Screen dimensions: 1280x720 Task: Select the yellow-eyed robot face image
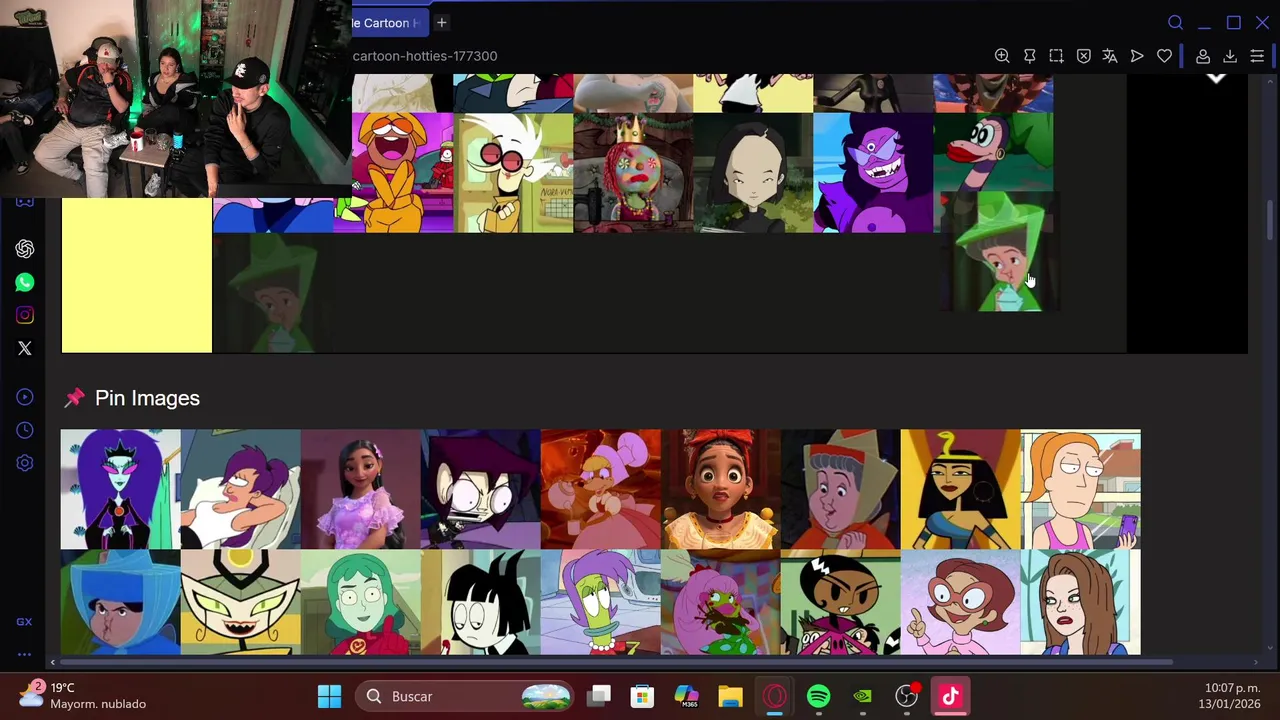click(240, 603)
